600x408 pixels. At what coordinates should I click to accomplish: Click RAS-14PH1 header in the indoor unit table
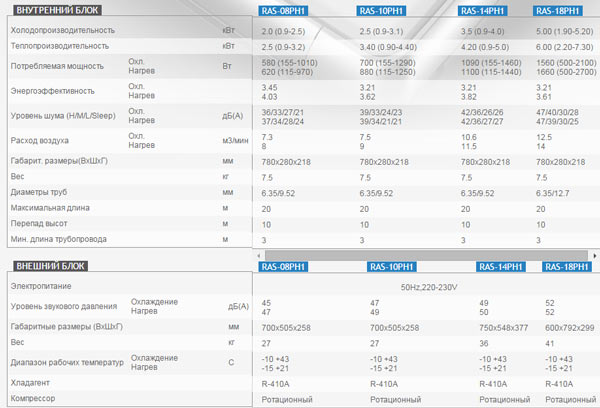[483, 11]
